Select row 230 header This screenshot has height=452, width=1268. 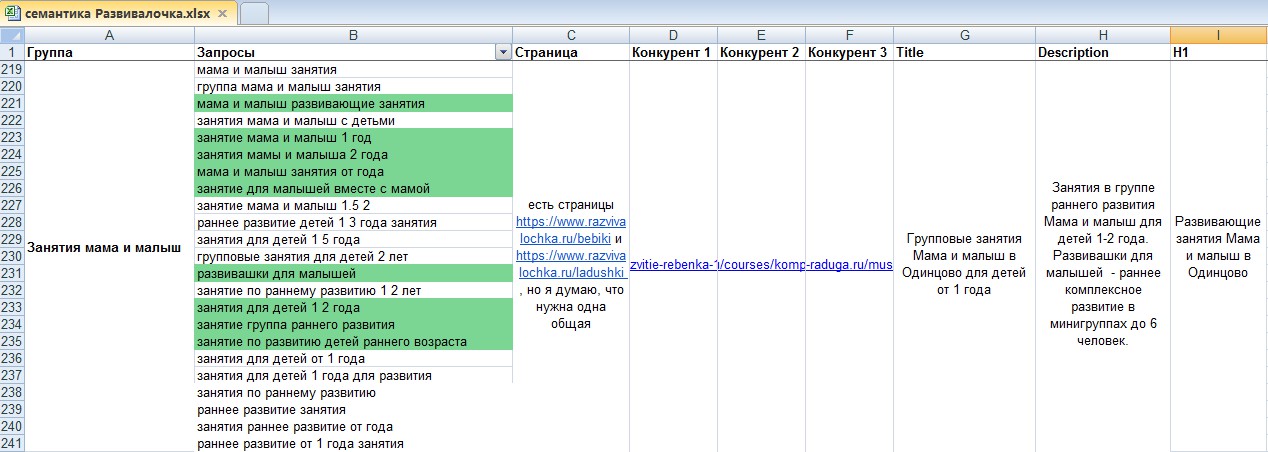pos(12,256)
